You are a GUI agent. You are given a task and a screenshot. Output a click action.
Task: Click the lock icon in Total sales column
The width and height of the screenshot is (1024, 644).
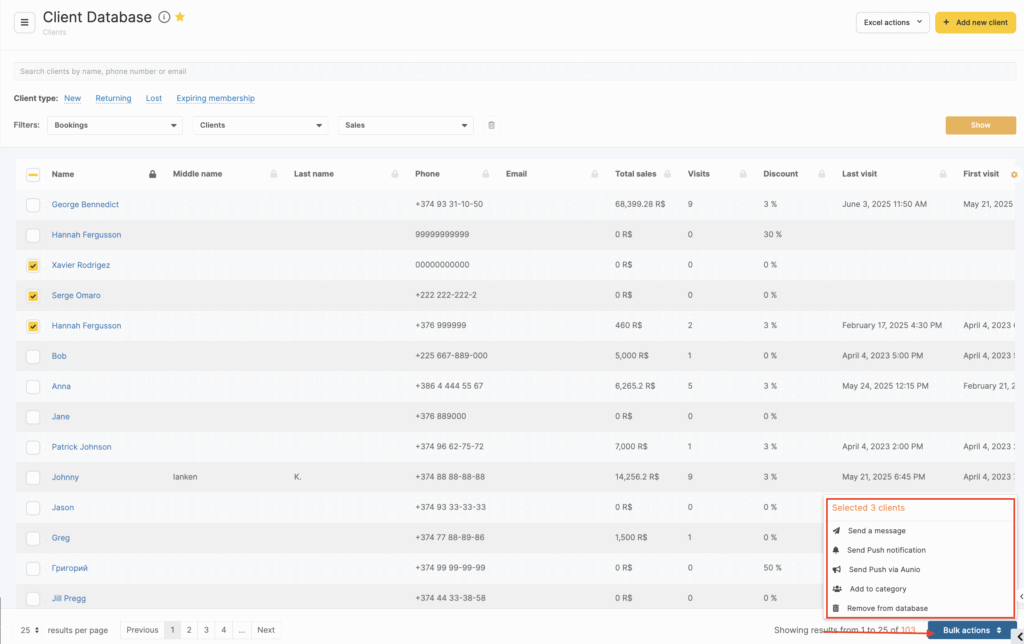(x=667, y=174)
